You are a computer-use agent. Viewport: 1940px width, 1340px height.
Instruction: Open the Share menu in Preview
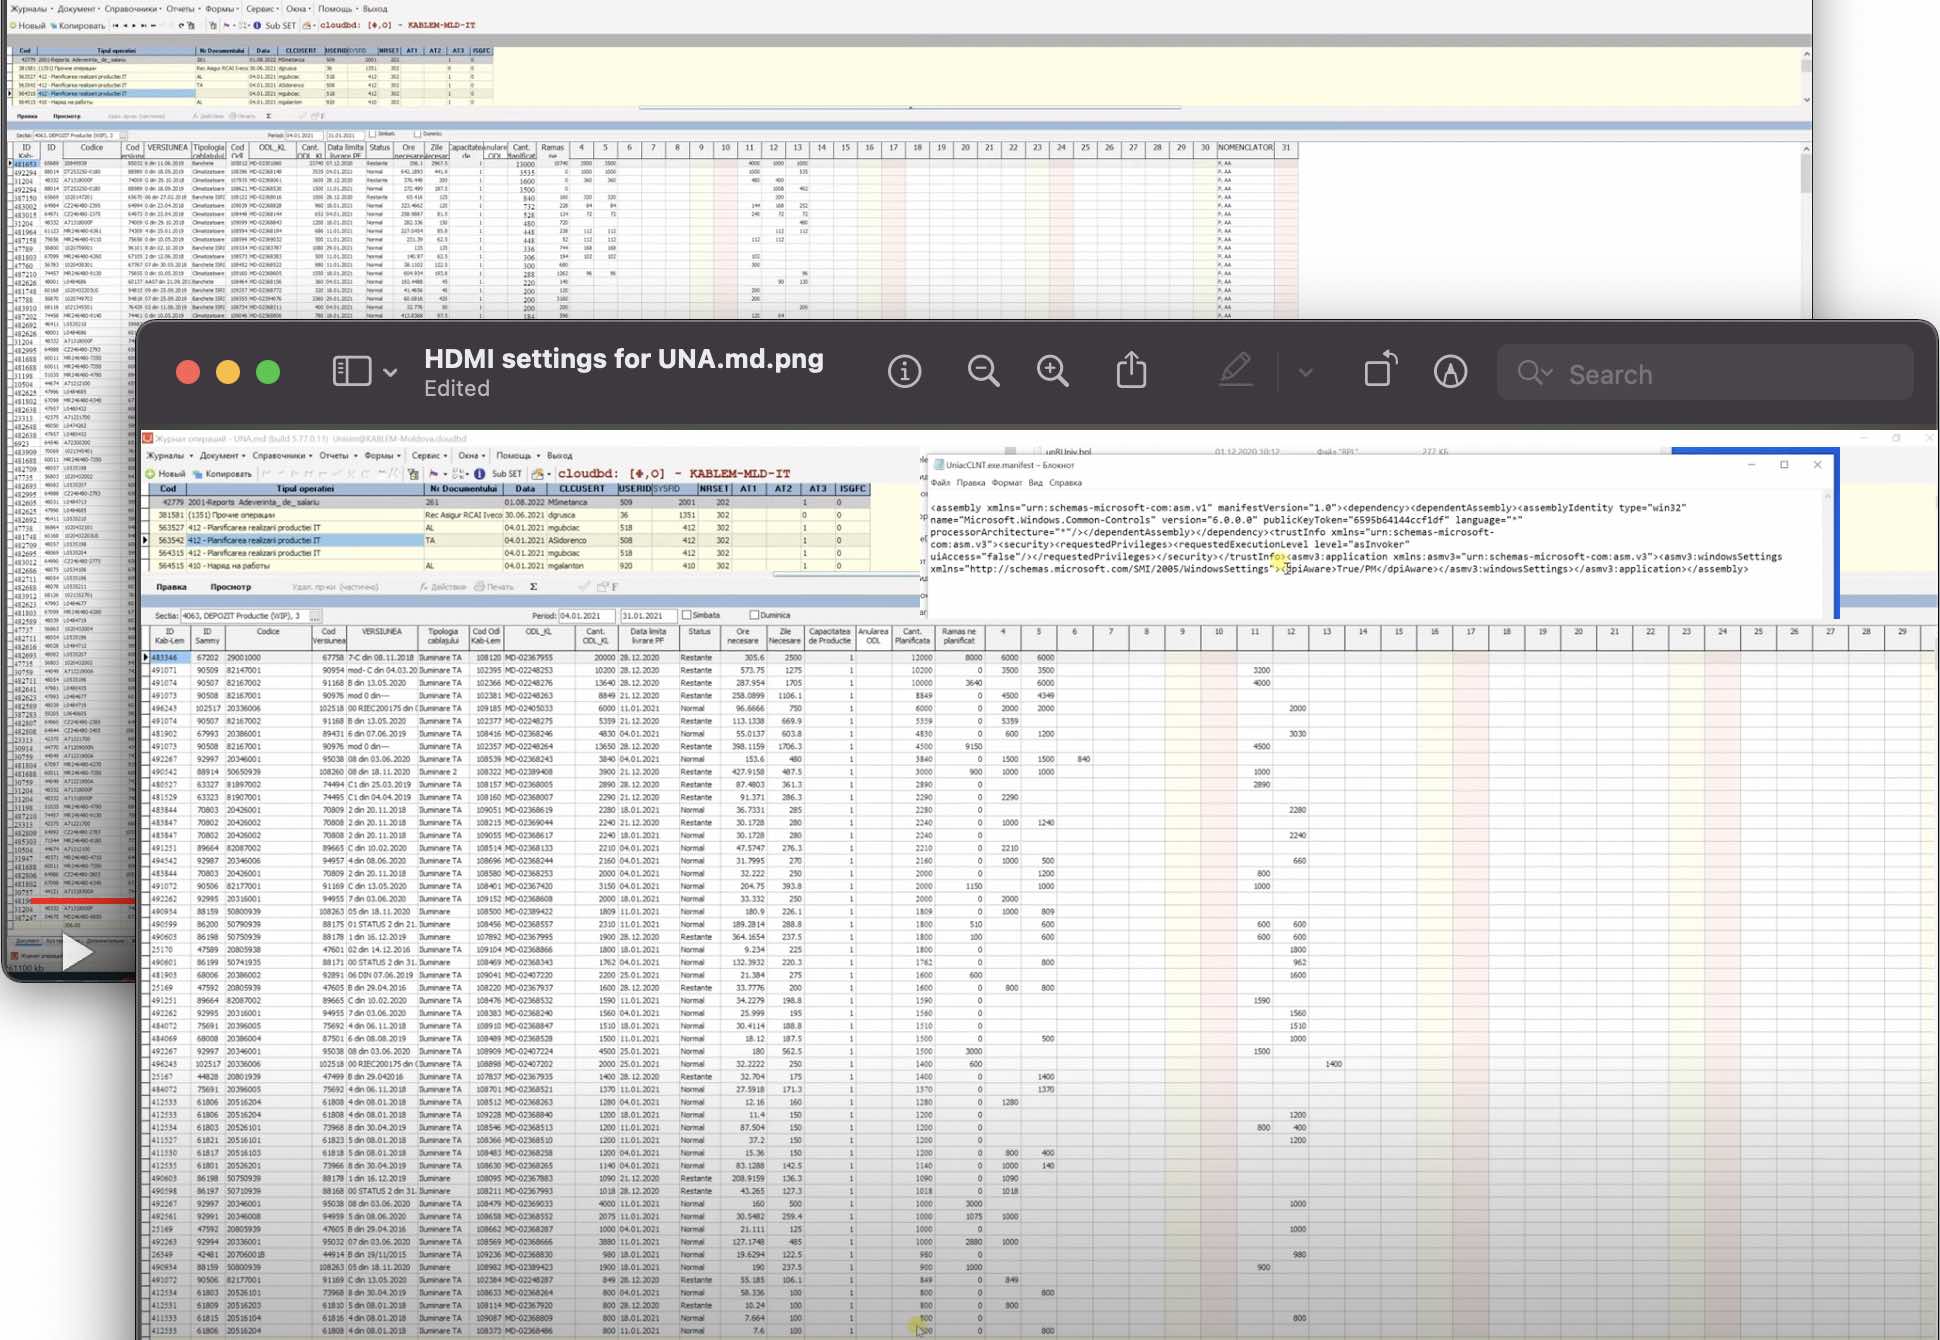point(1131,370)
